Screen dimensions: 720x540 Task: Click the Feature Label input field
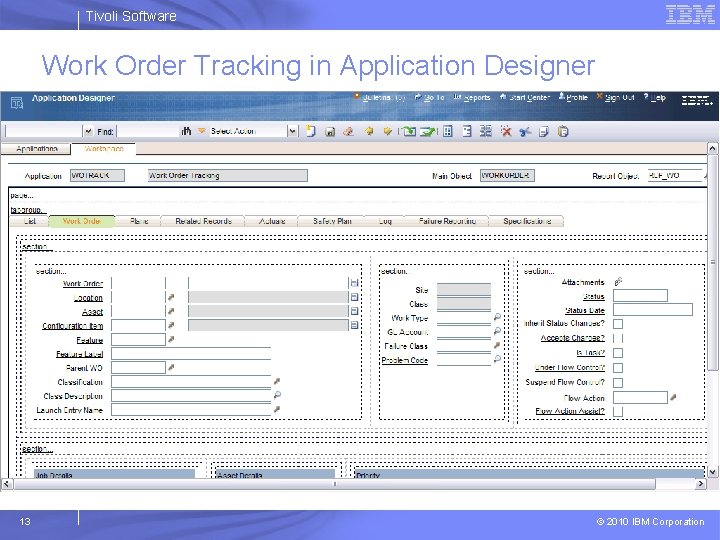pos(191,353)
